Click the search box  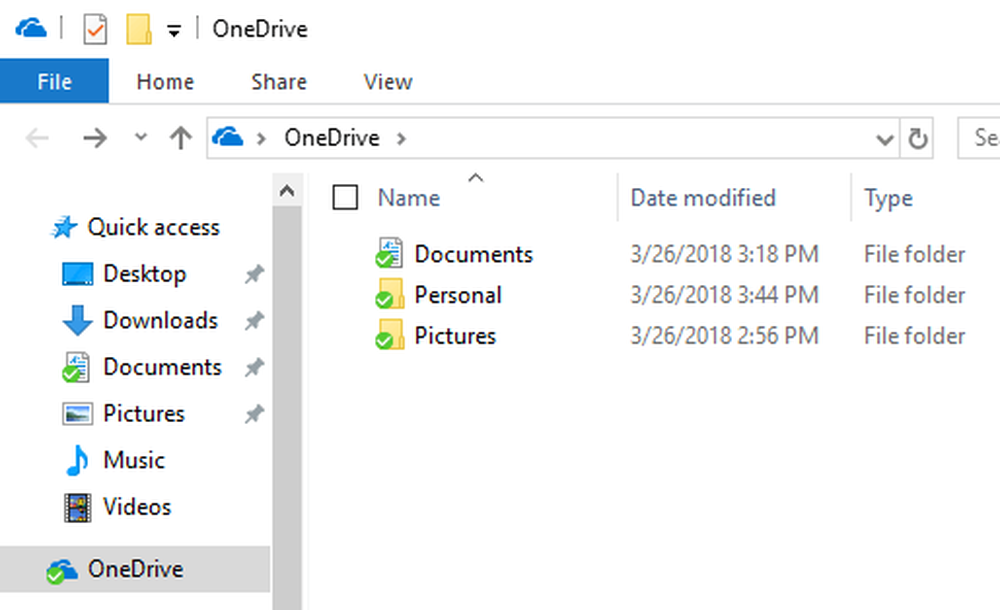[x=979, y=138]
